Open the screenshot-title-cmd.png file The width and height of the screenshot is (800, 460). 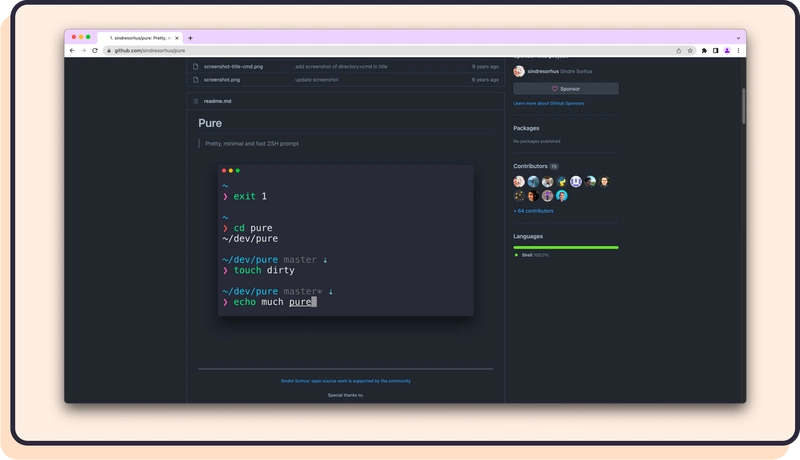point(233,66)
